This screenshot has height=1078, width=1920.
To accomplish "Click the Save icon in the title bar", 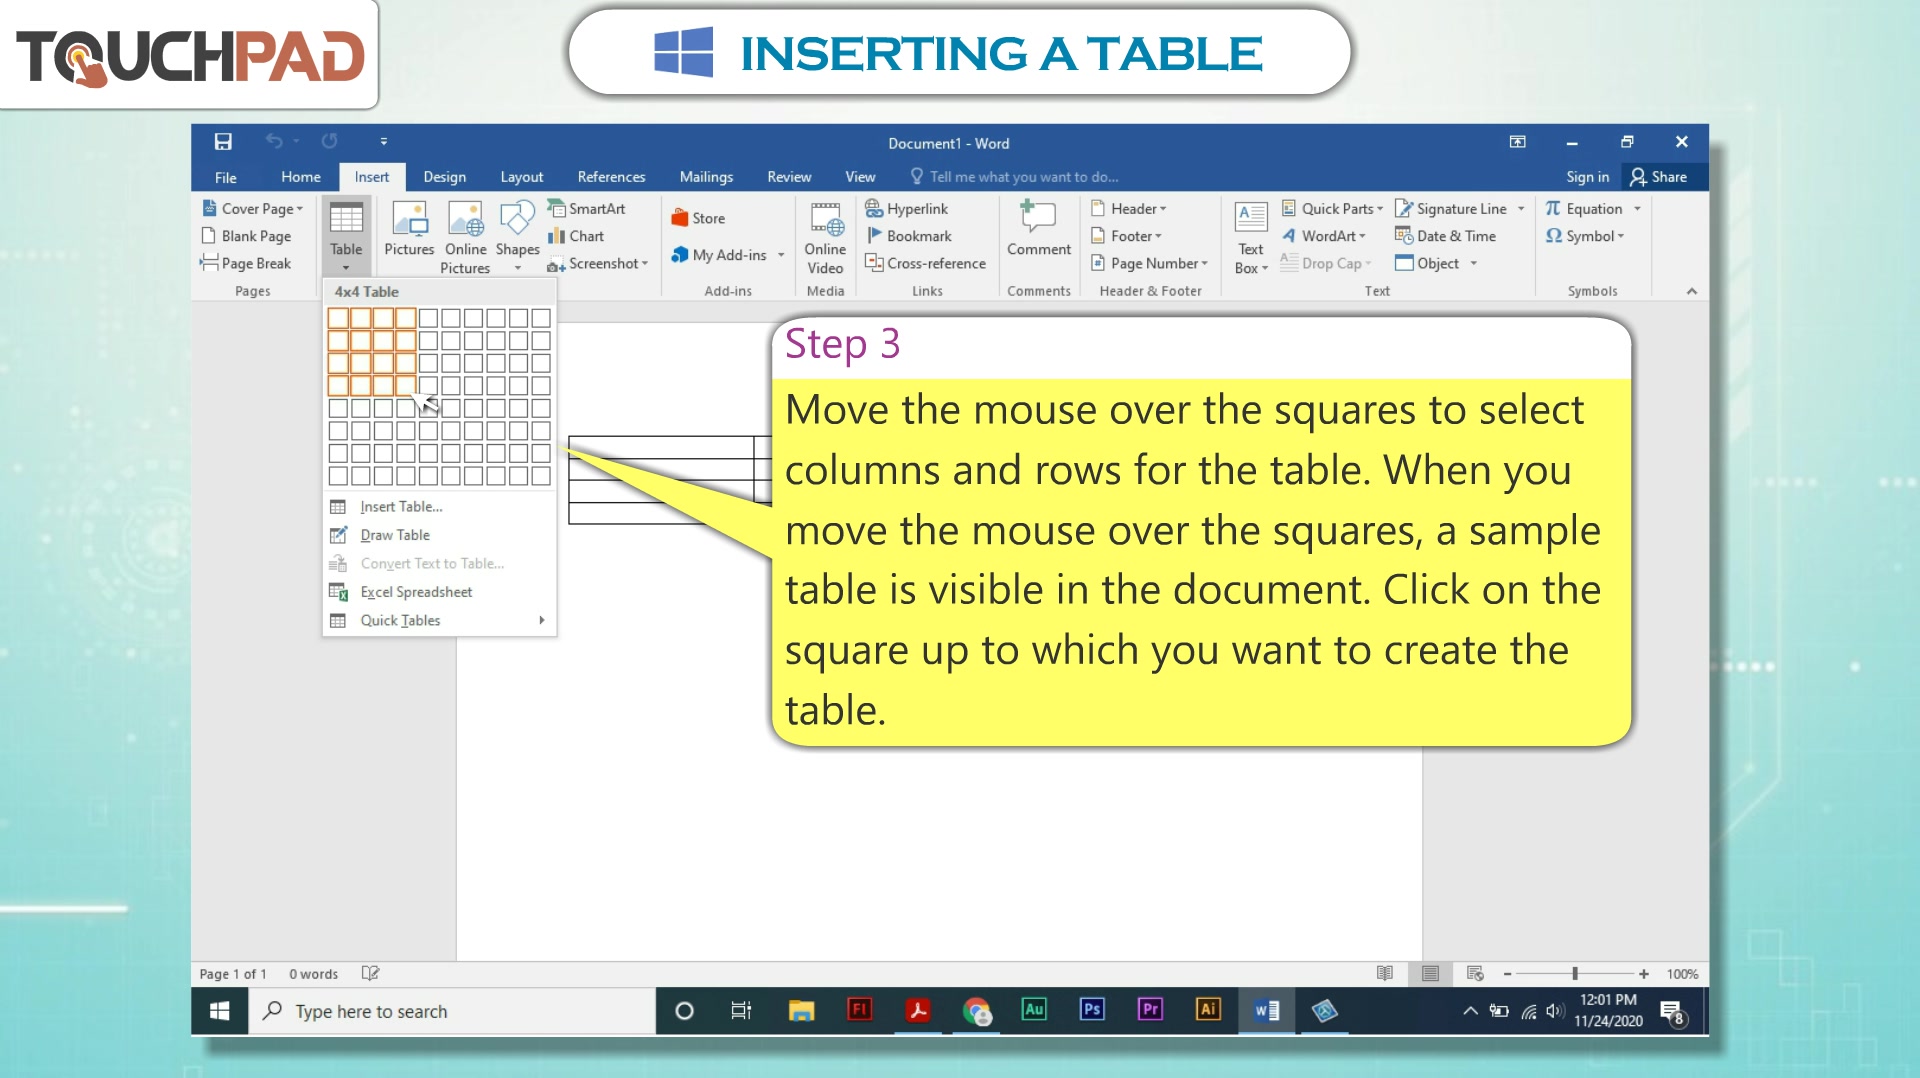I will [223, 142].
